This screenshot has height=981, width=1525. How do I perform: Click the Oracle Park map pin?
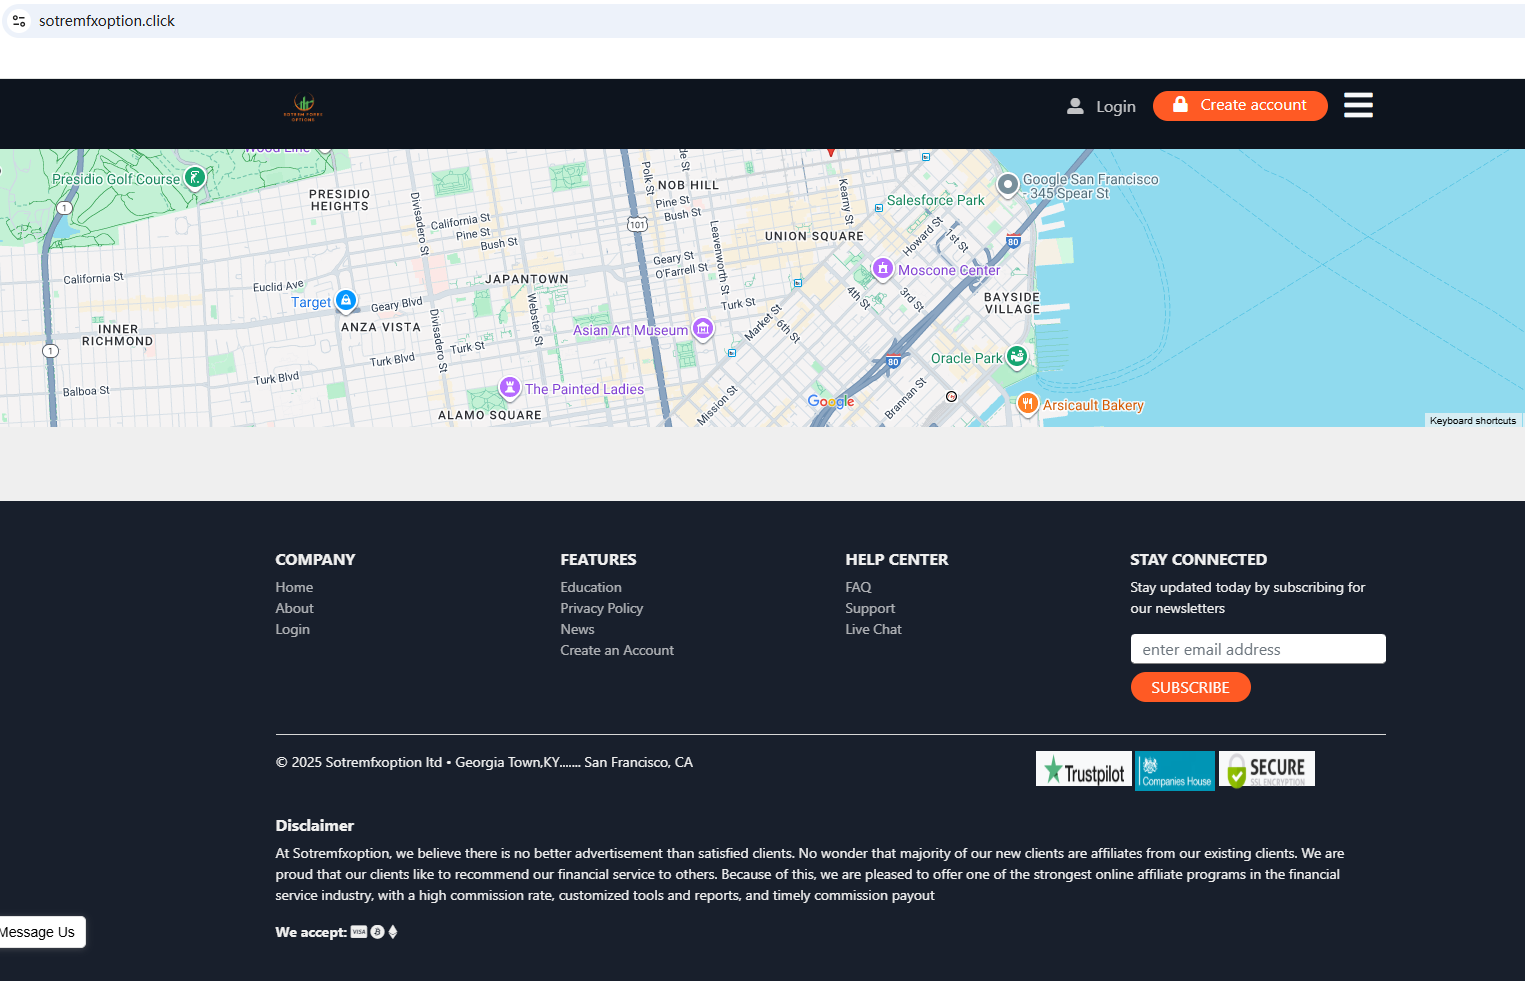(1017, 356)
